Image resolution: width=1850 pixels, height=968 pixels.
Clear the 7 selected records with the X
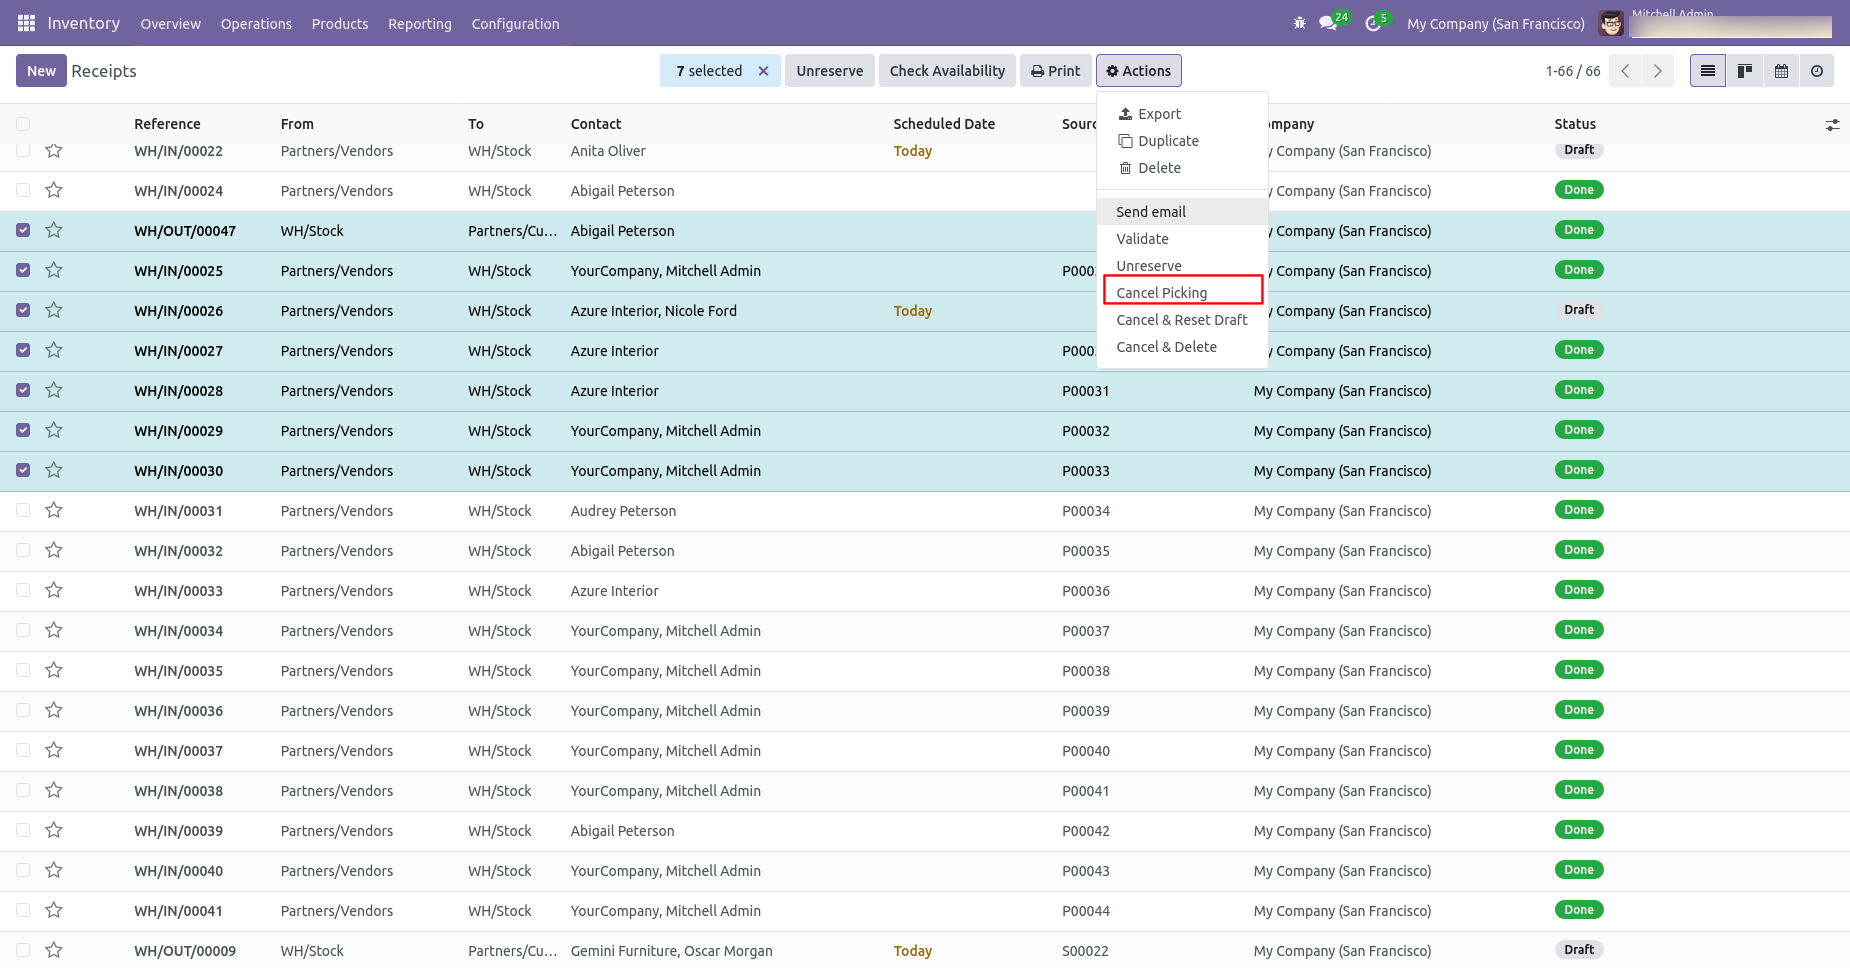coord(763,71)
